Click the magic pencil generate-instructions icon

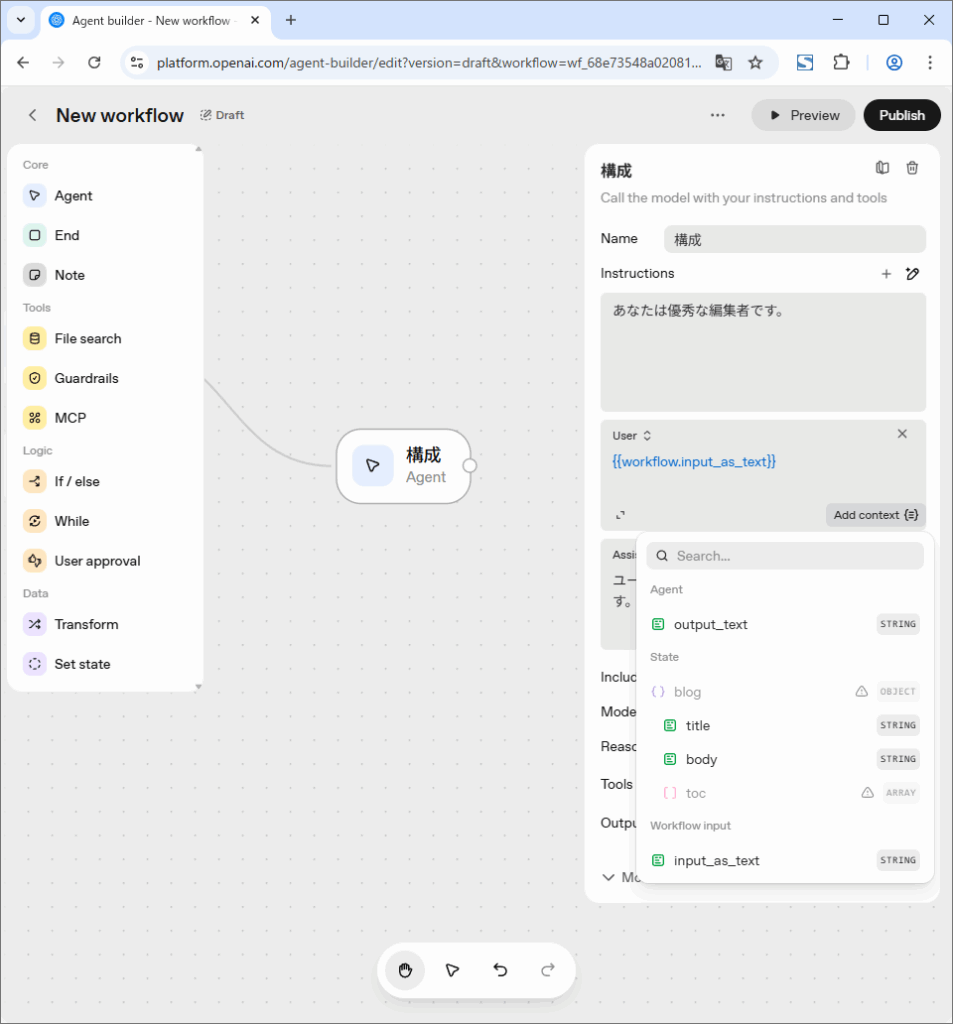[912, 274]
